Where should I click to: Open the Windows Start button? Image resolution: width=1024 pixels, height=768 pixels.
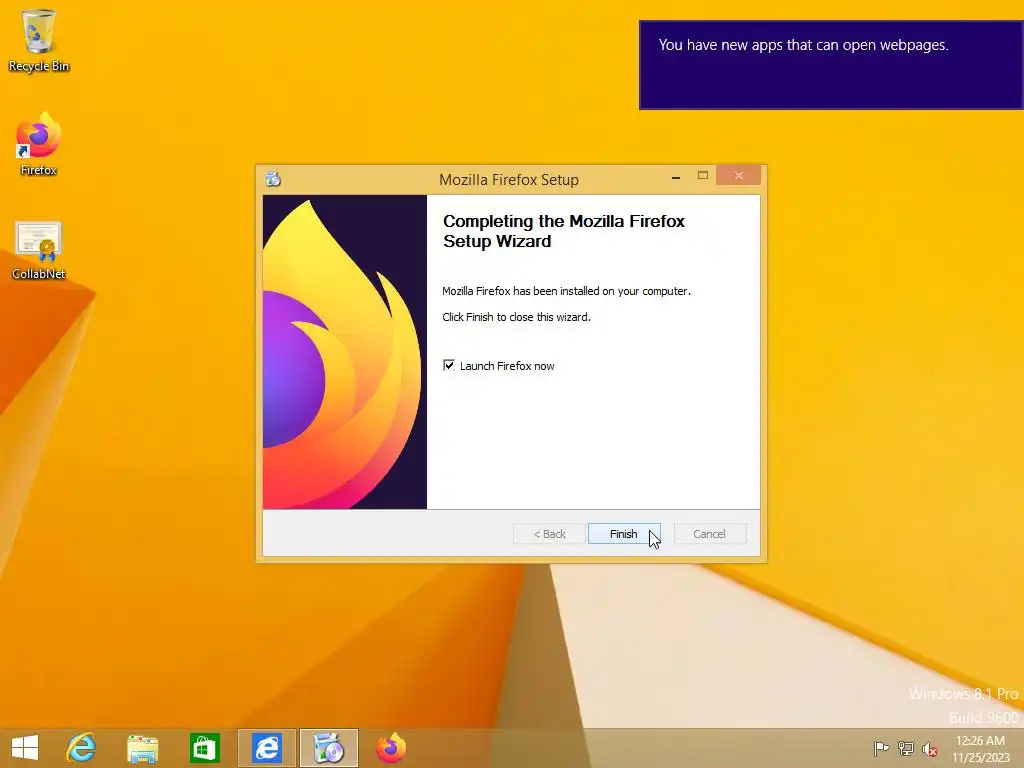pos(25,748)
